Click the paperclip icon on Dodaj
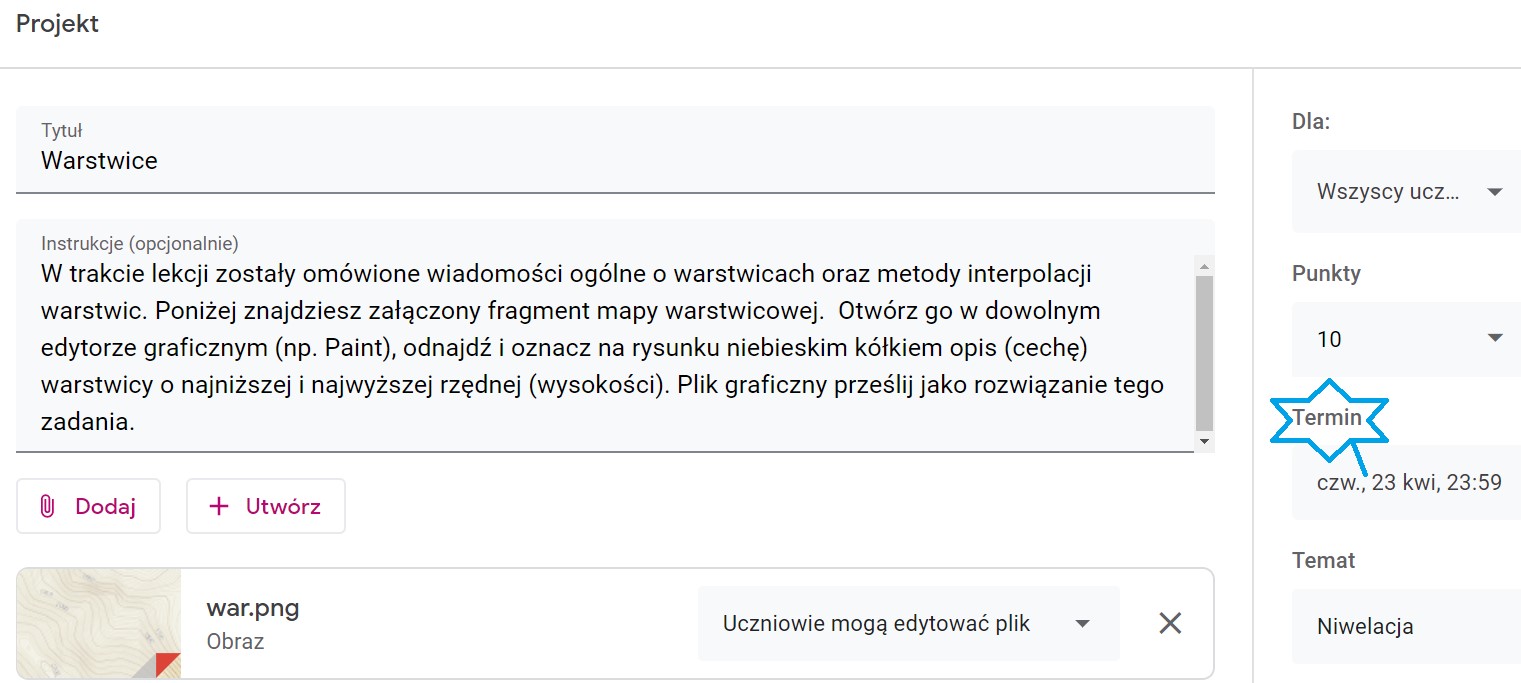The image size is (1521, 683). point(46,506)
